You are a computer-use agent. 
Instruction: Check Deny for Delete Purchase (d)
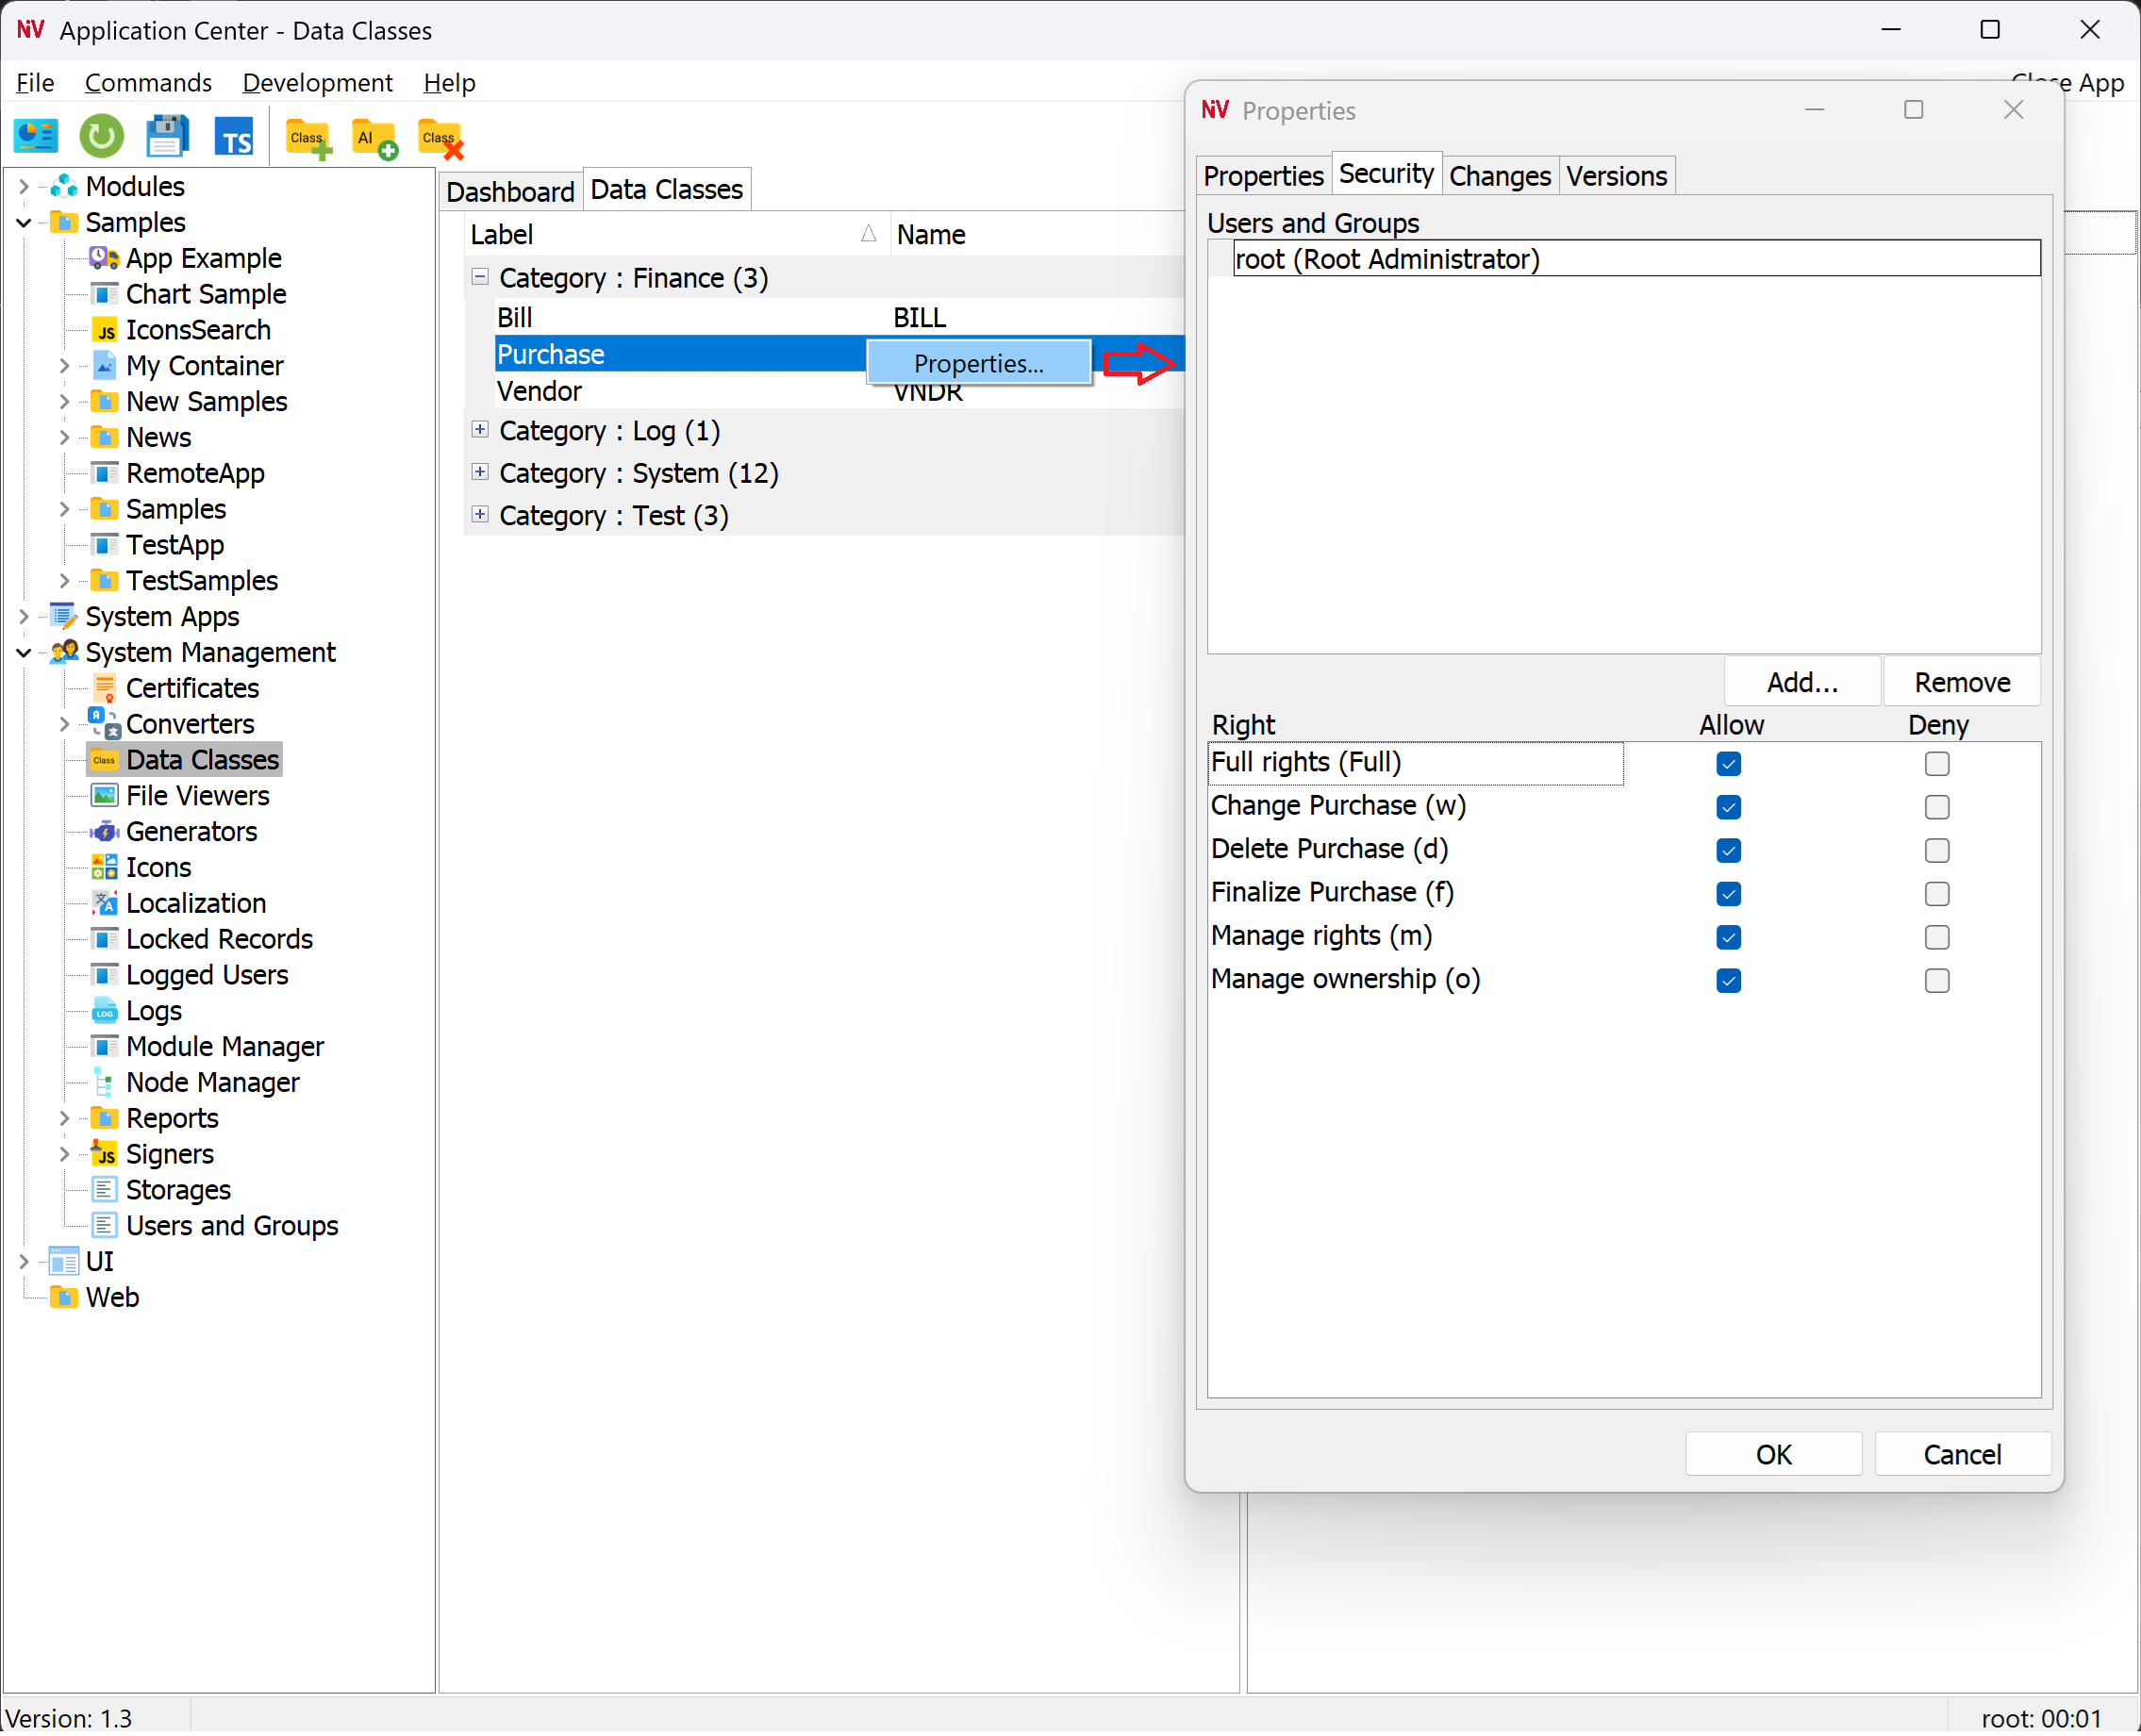(1936, 850)
